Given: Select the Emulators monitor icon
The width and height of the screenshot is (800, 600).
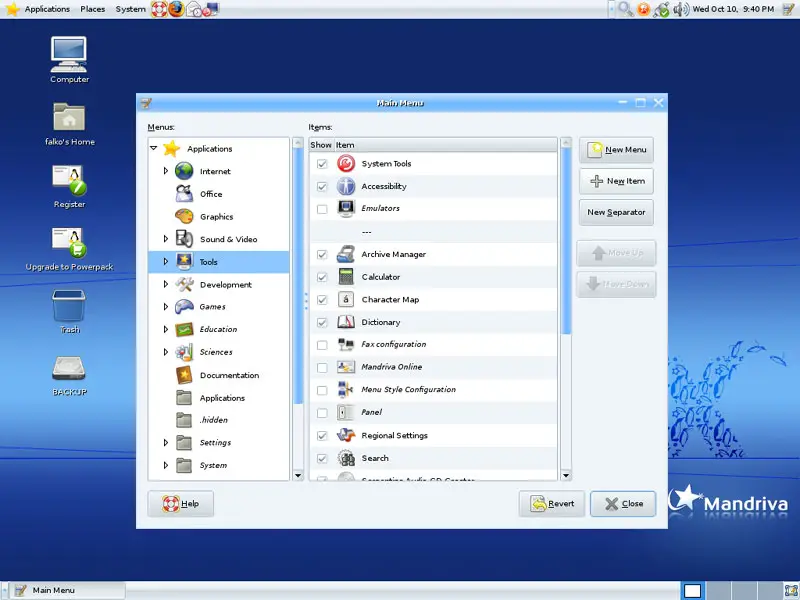Looking at the screenshot, I should [346, 209].
